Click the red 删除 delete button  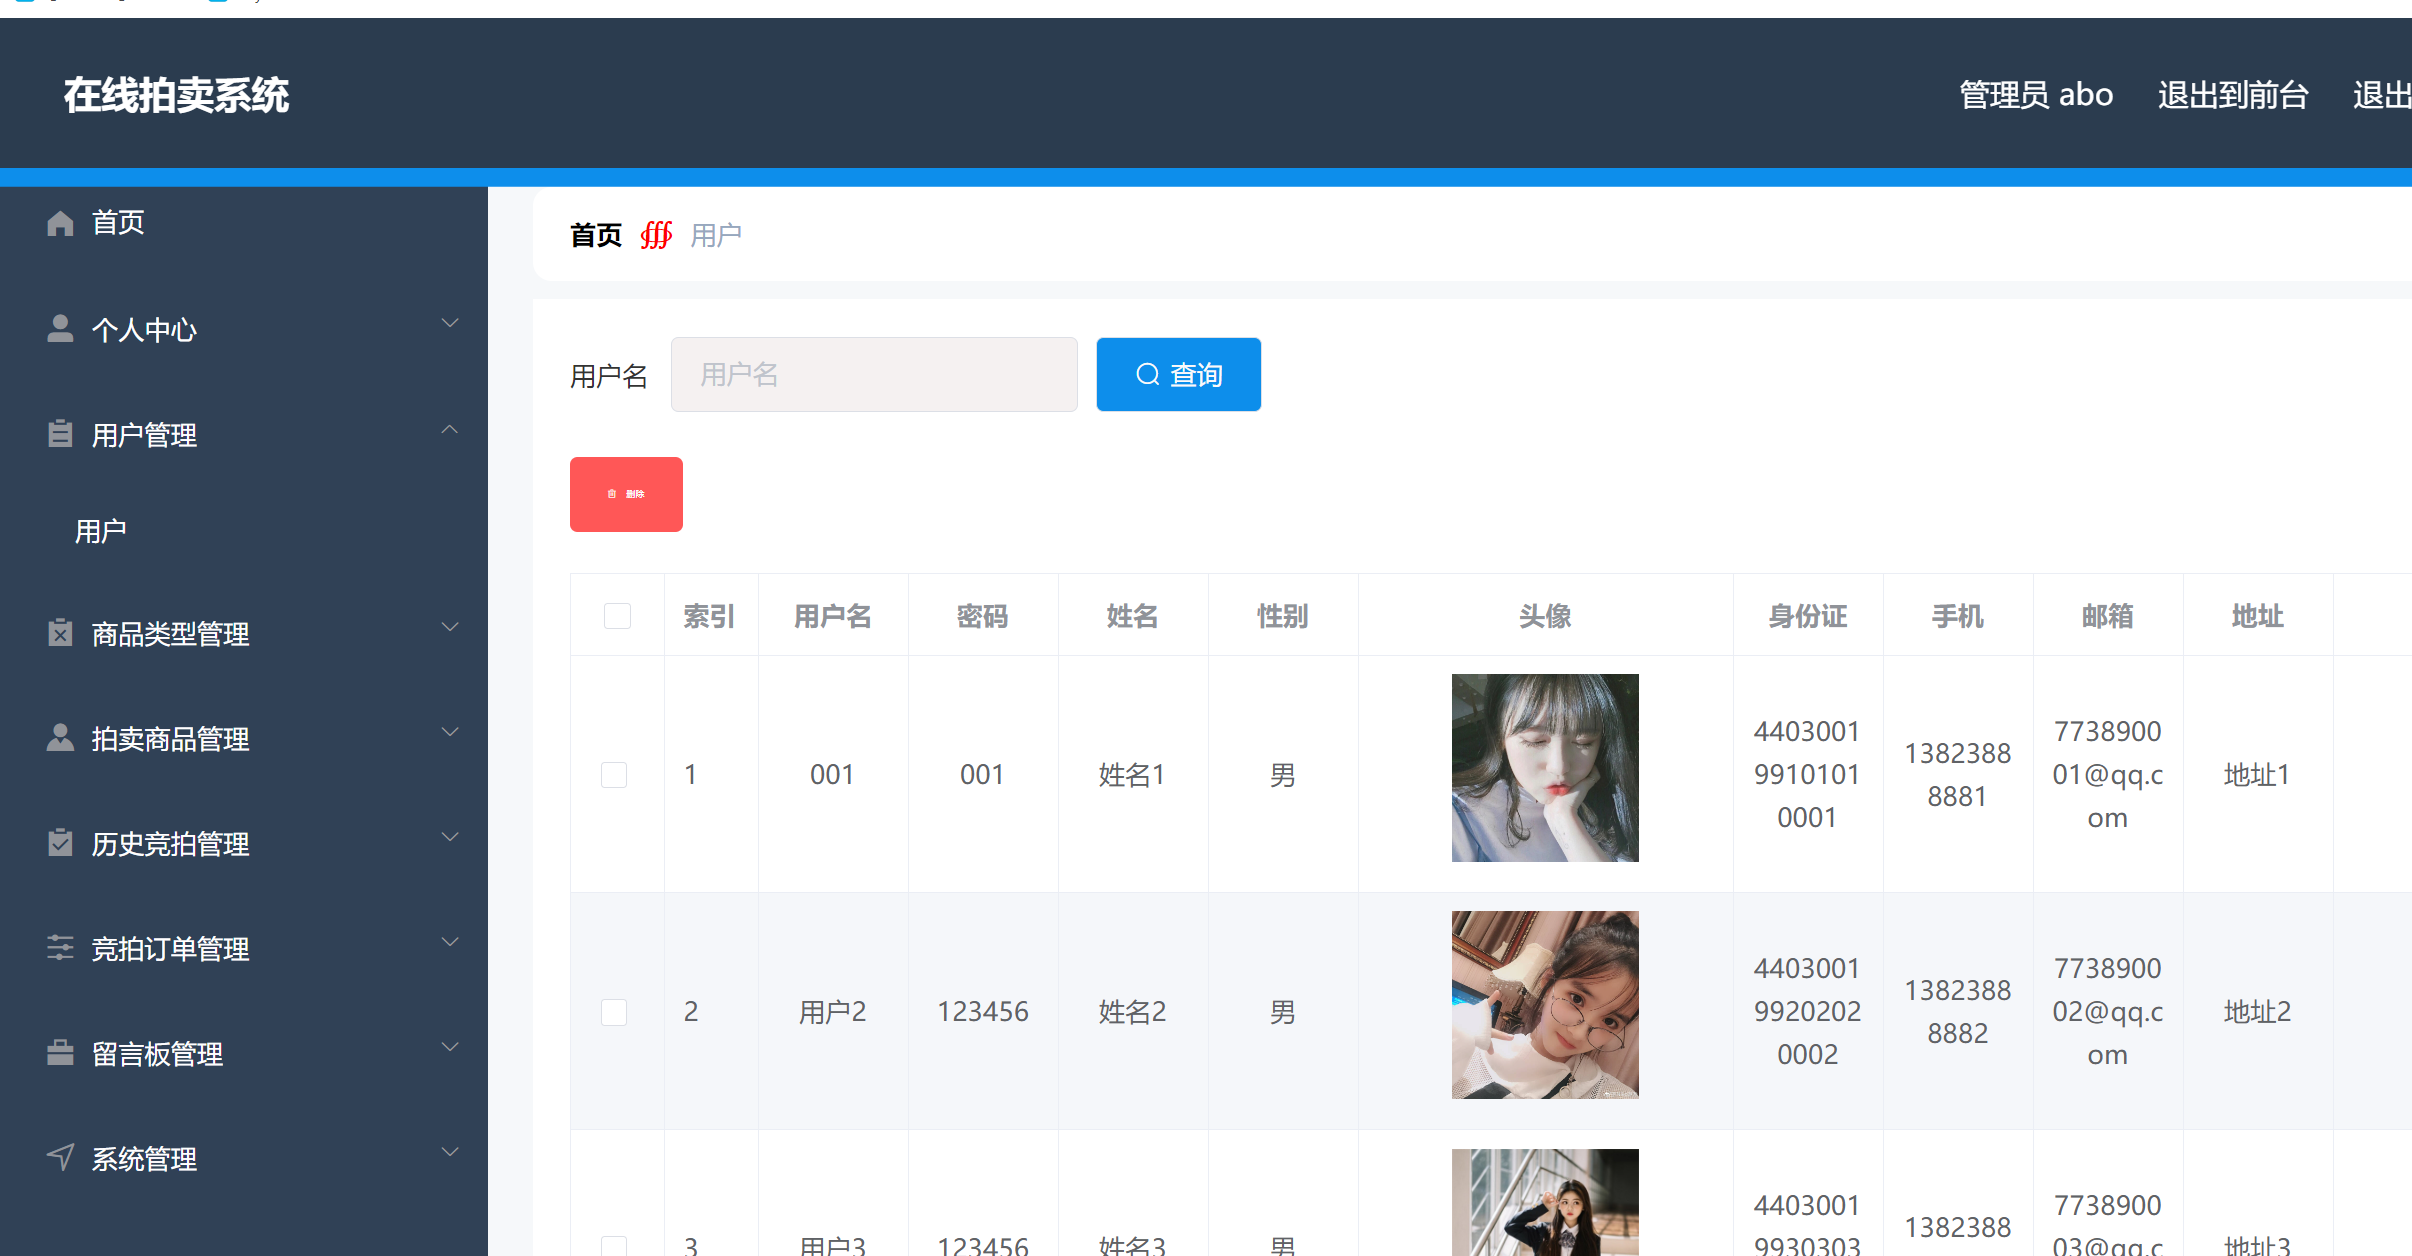point(626,493)
